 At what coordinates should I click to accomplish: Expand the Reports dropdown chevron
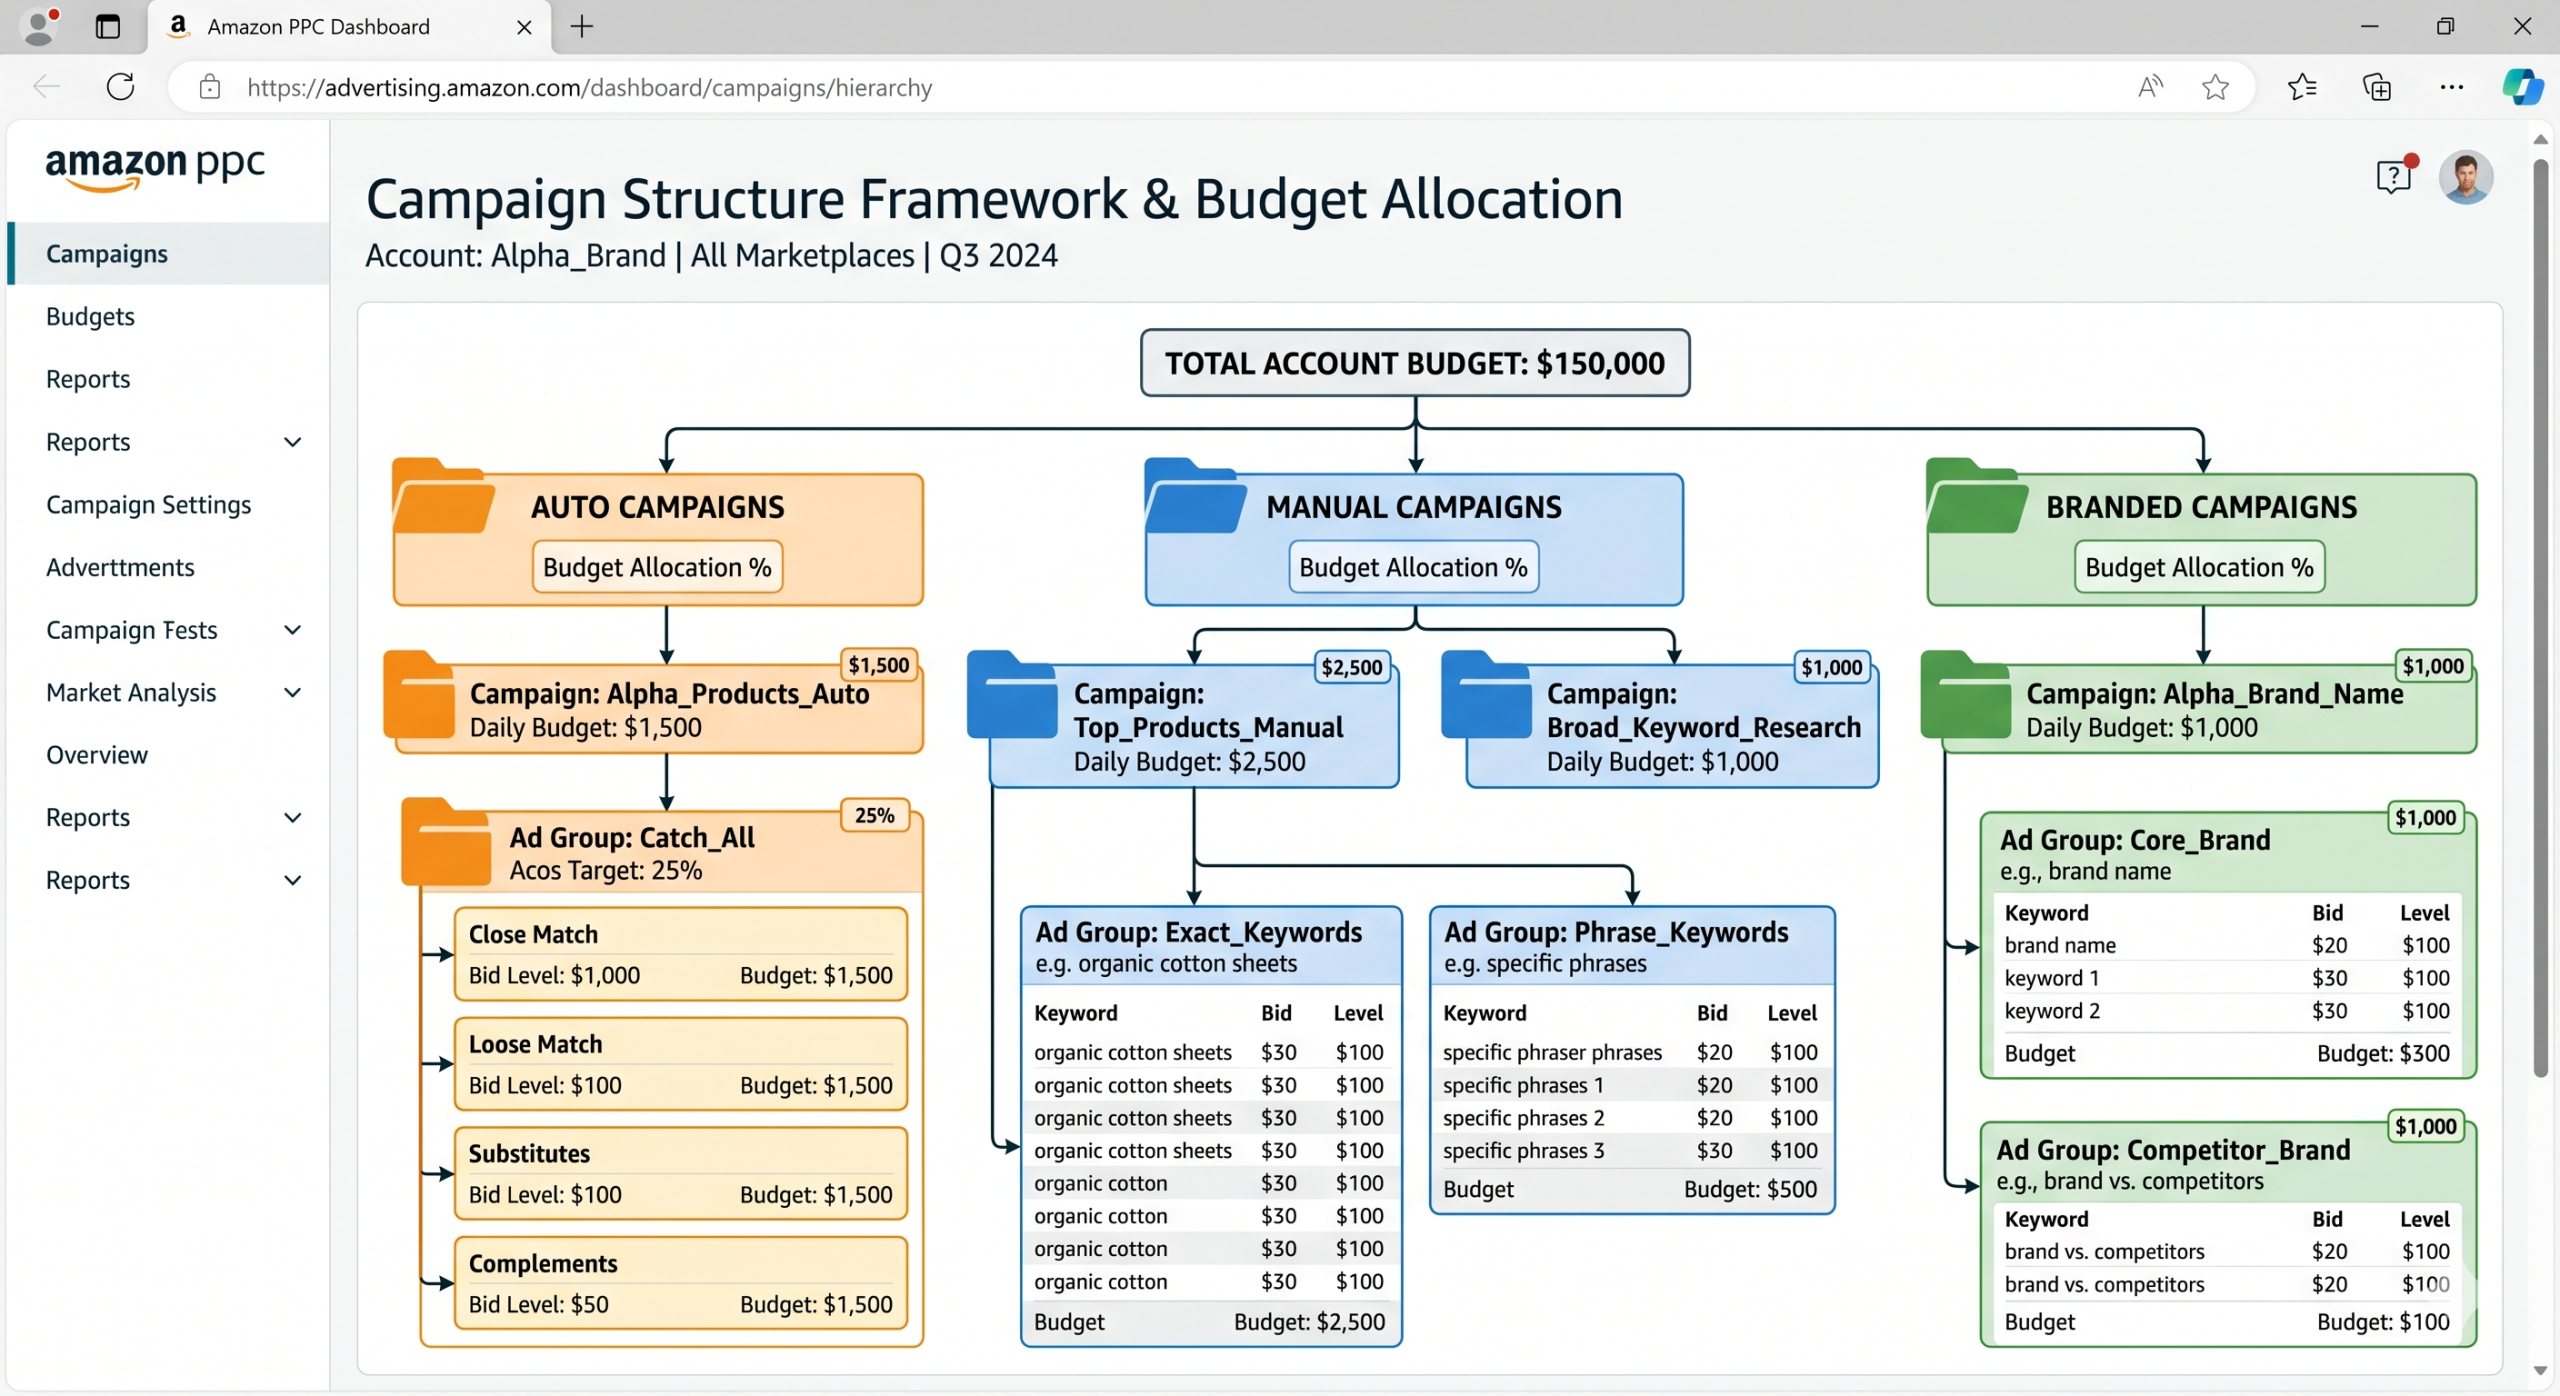pyautogui.click(x=293, y=441)
